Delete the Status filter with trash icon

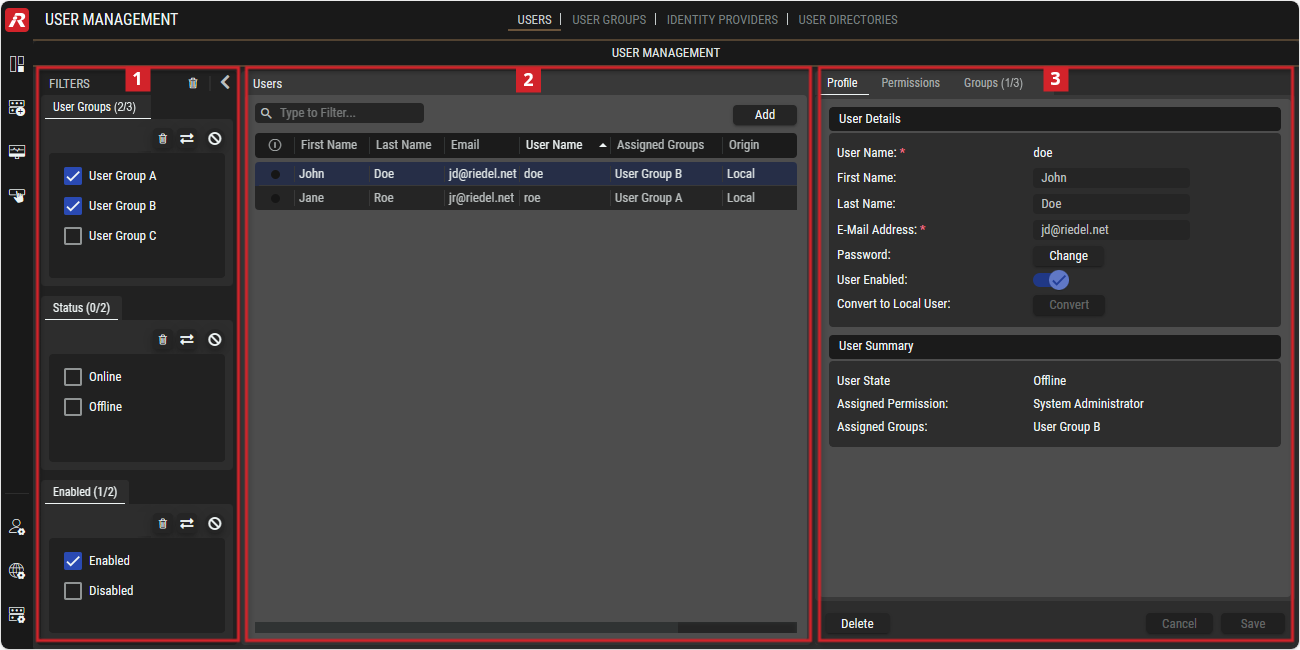pos(163,340)
